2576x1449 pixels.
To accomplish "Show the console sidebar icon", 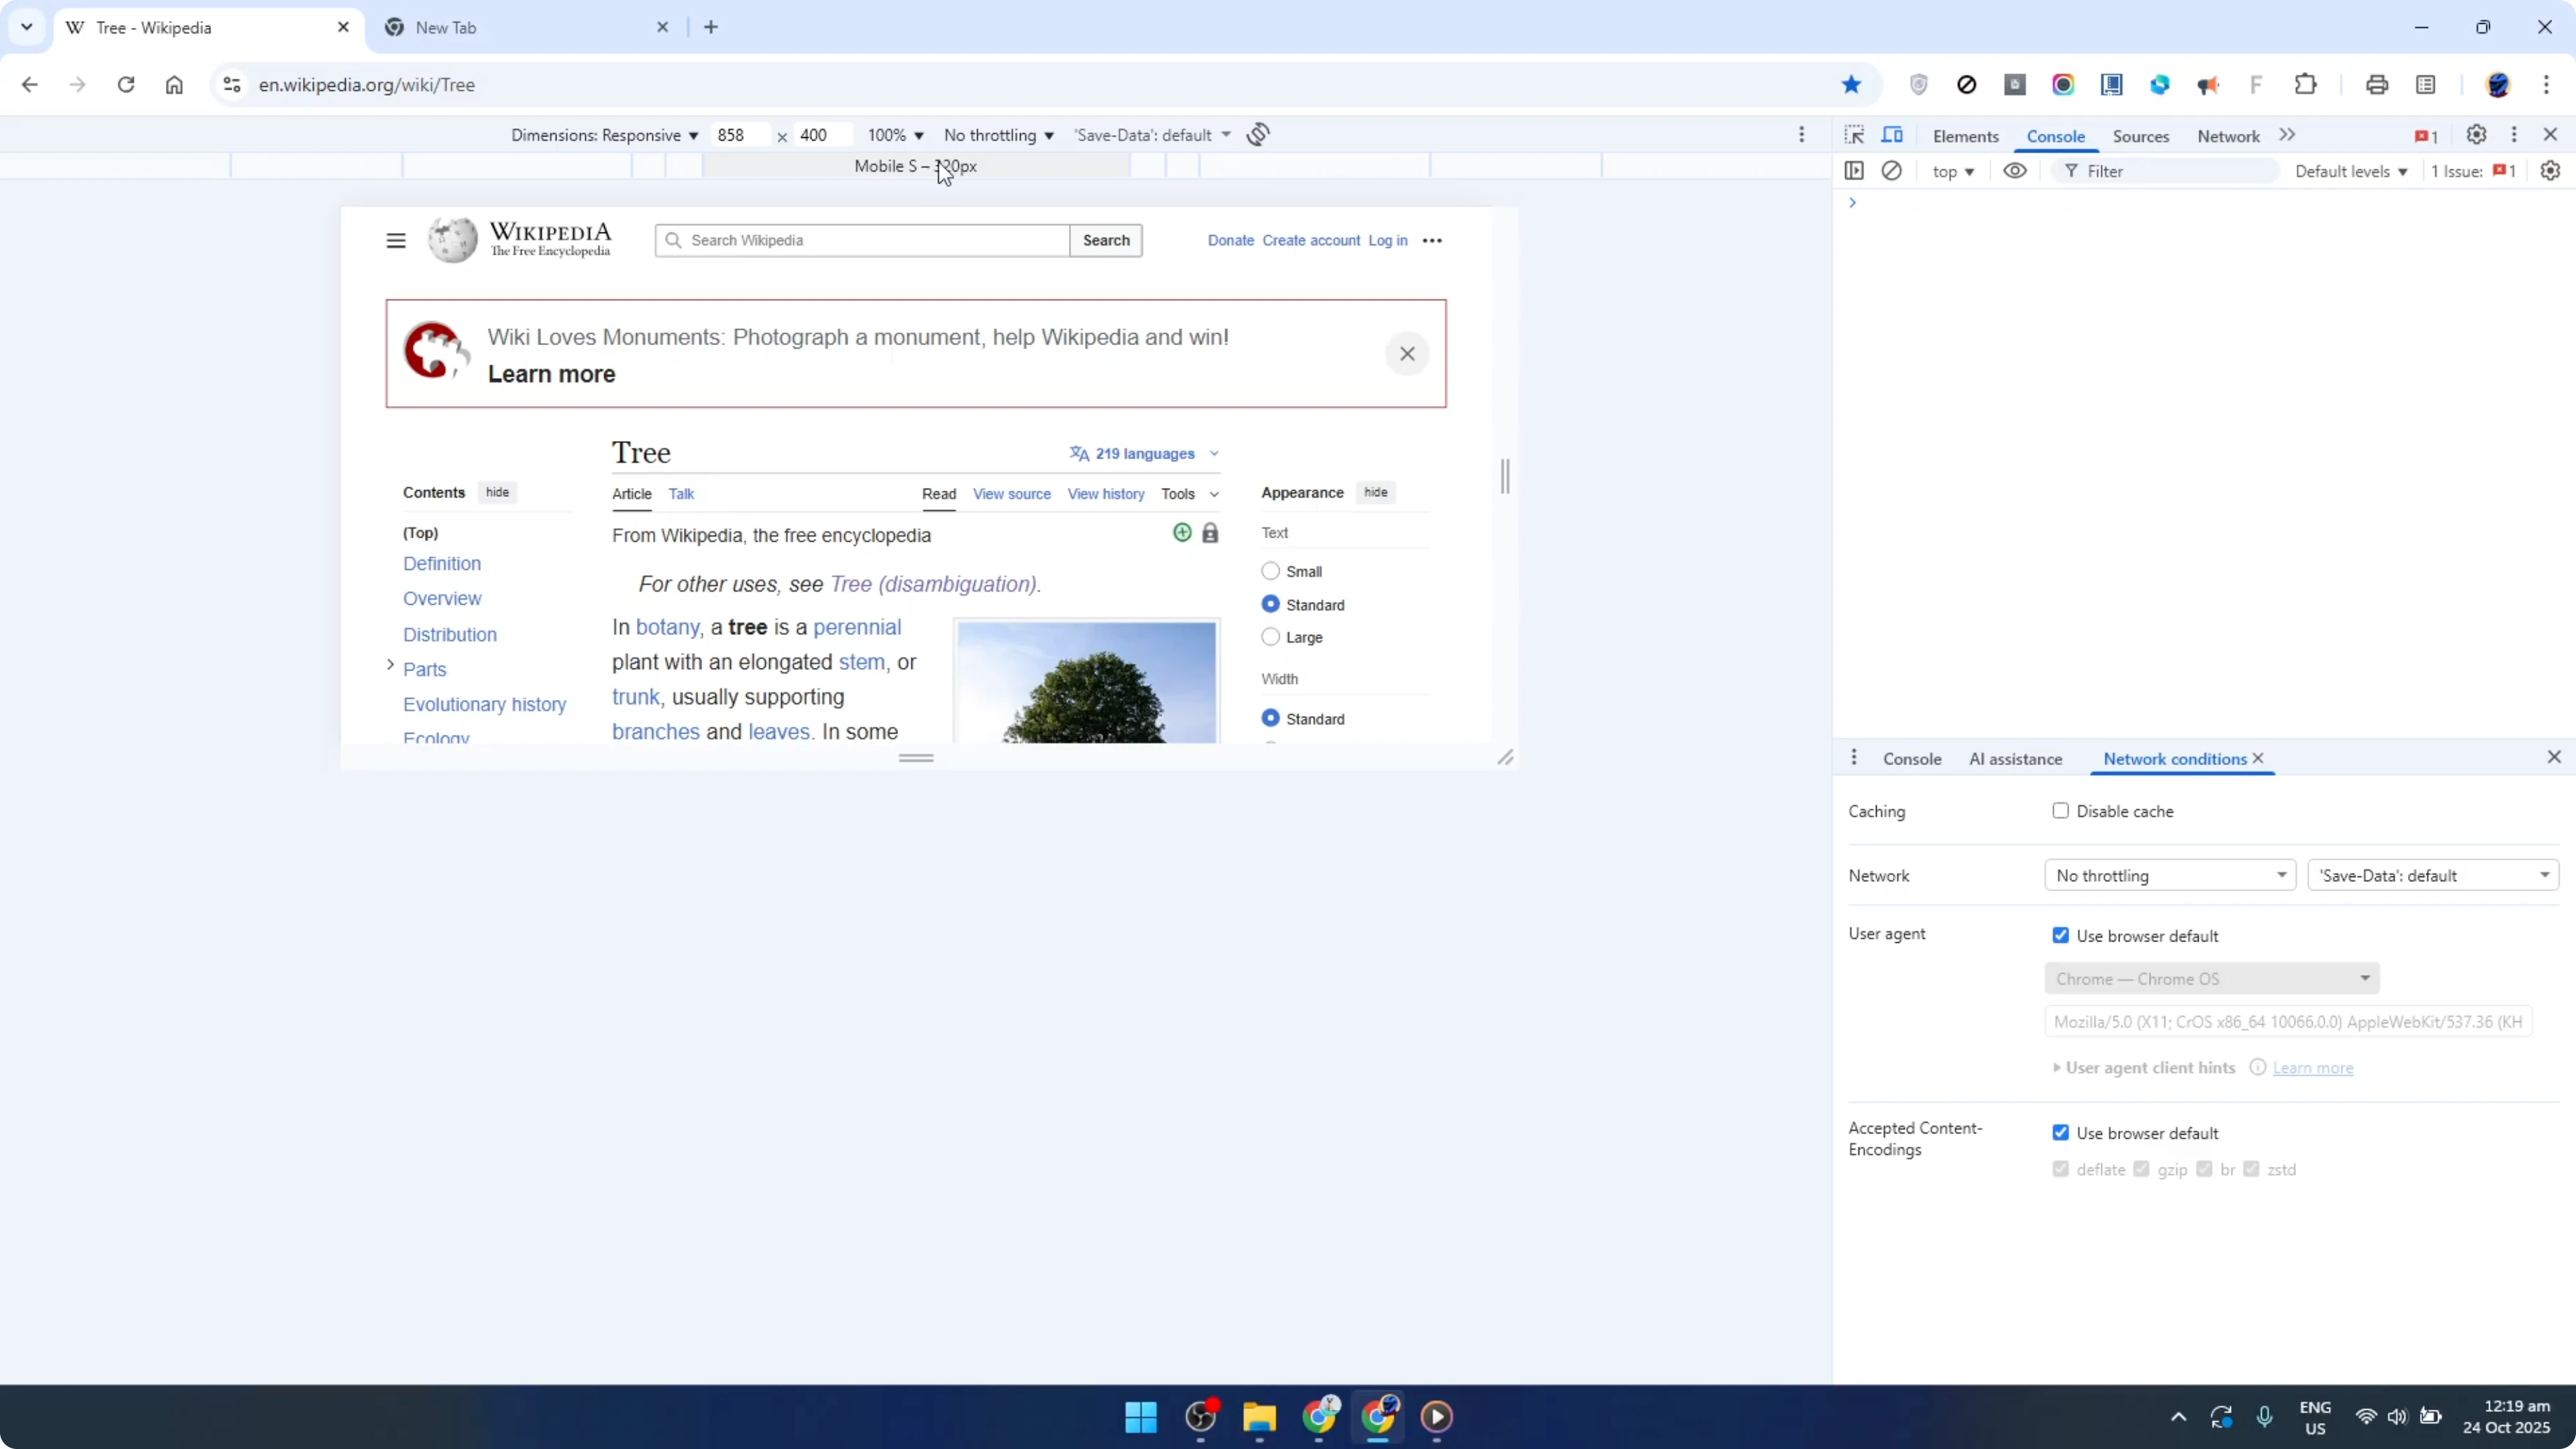I will [1854, 171].
